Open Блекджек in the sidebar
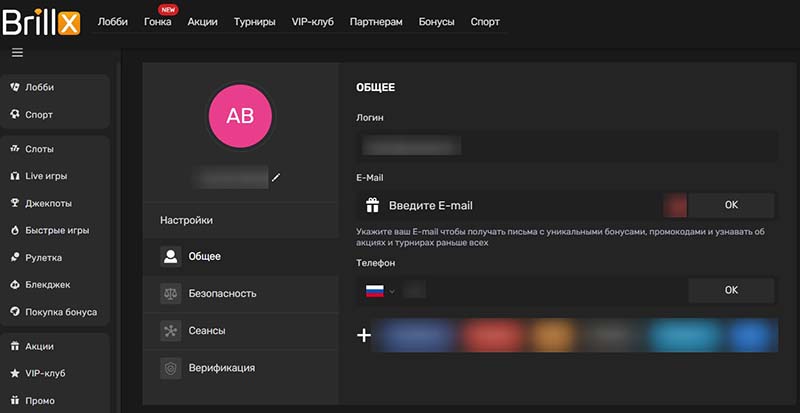 48,284
